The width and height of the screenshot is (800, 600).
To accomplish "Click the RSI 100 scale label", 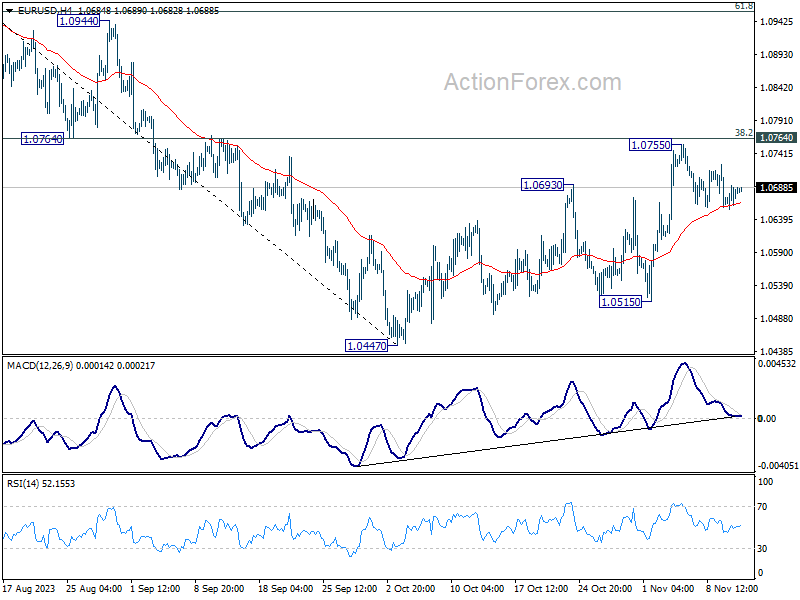I will pyautogui.click(x=765, y=482).
